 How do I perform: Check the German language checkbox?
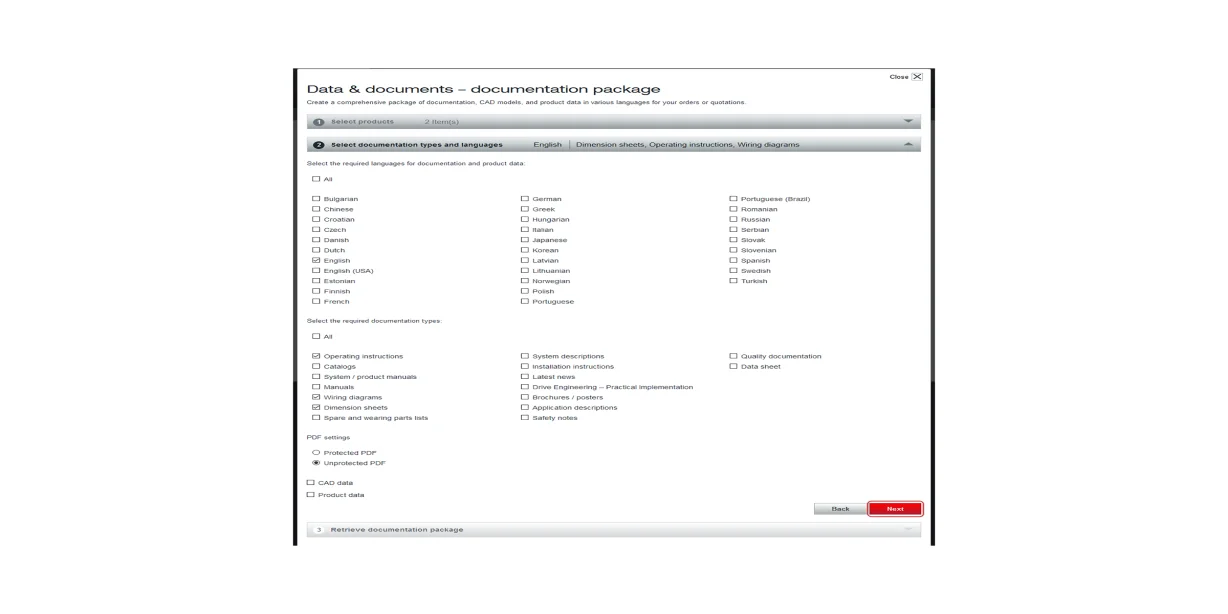click(524, 198)
